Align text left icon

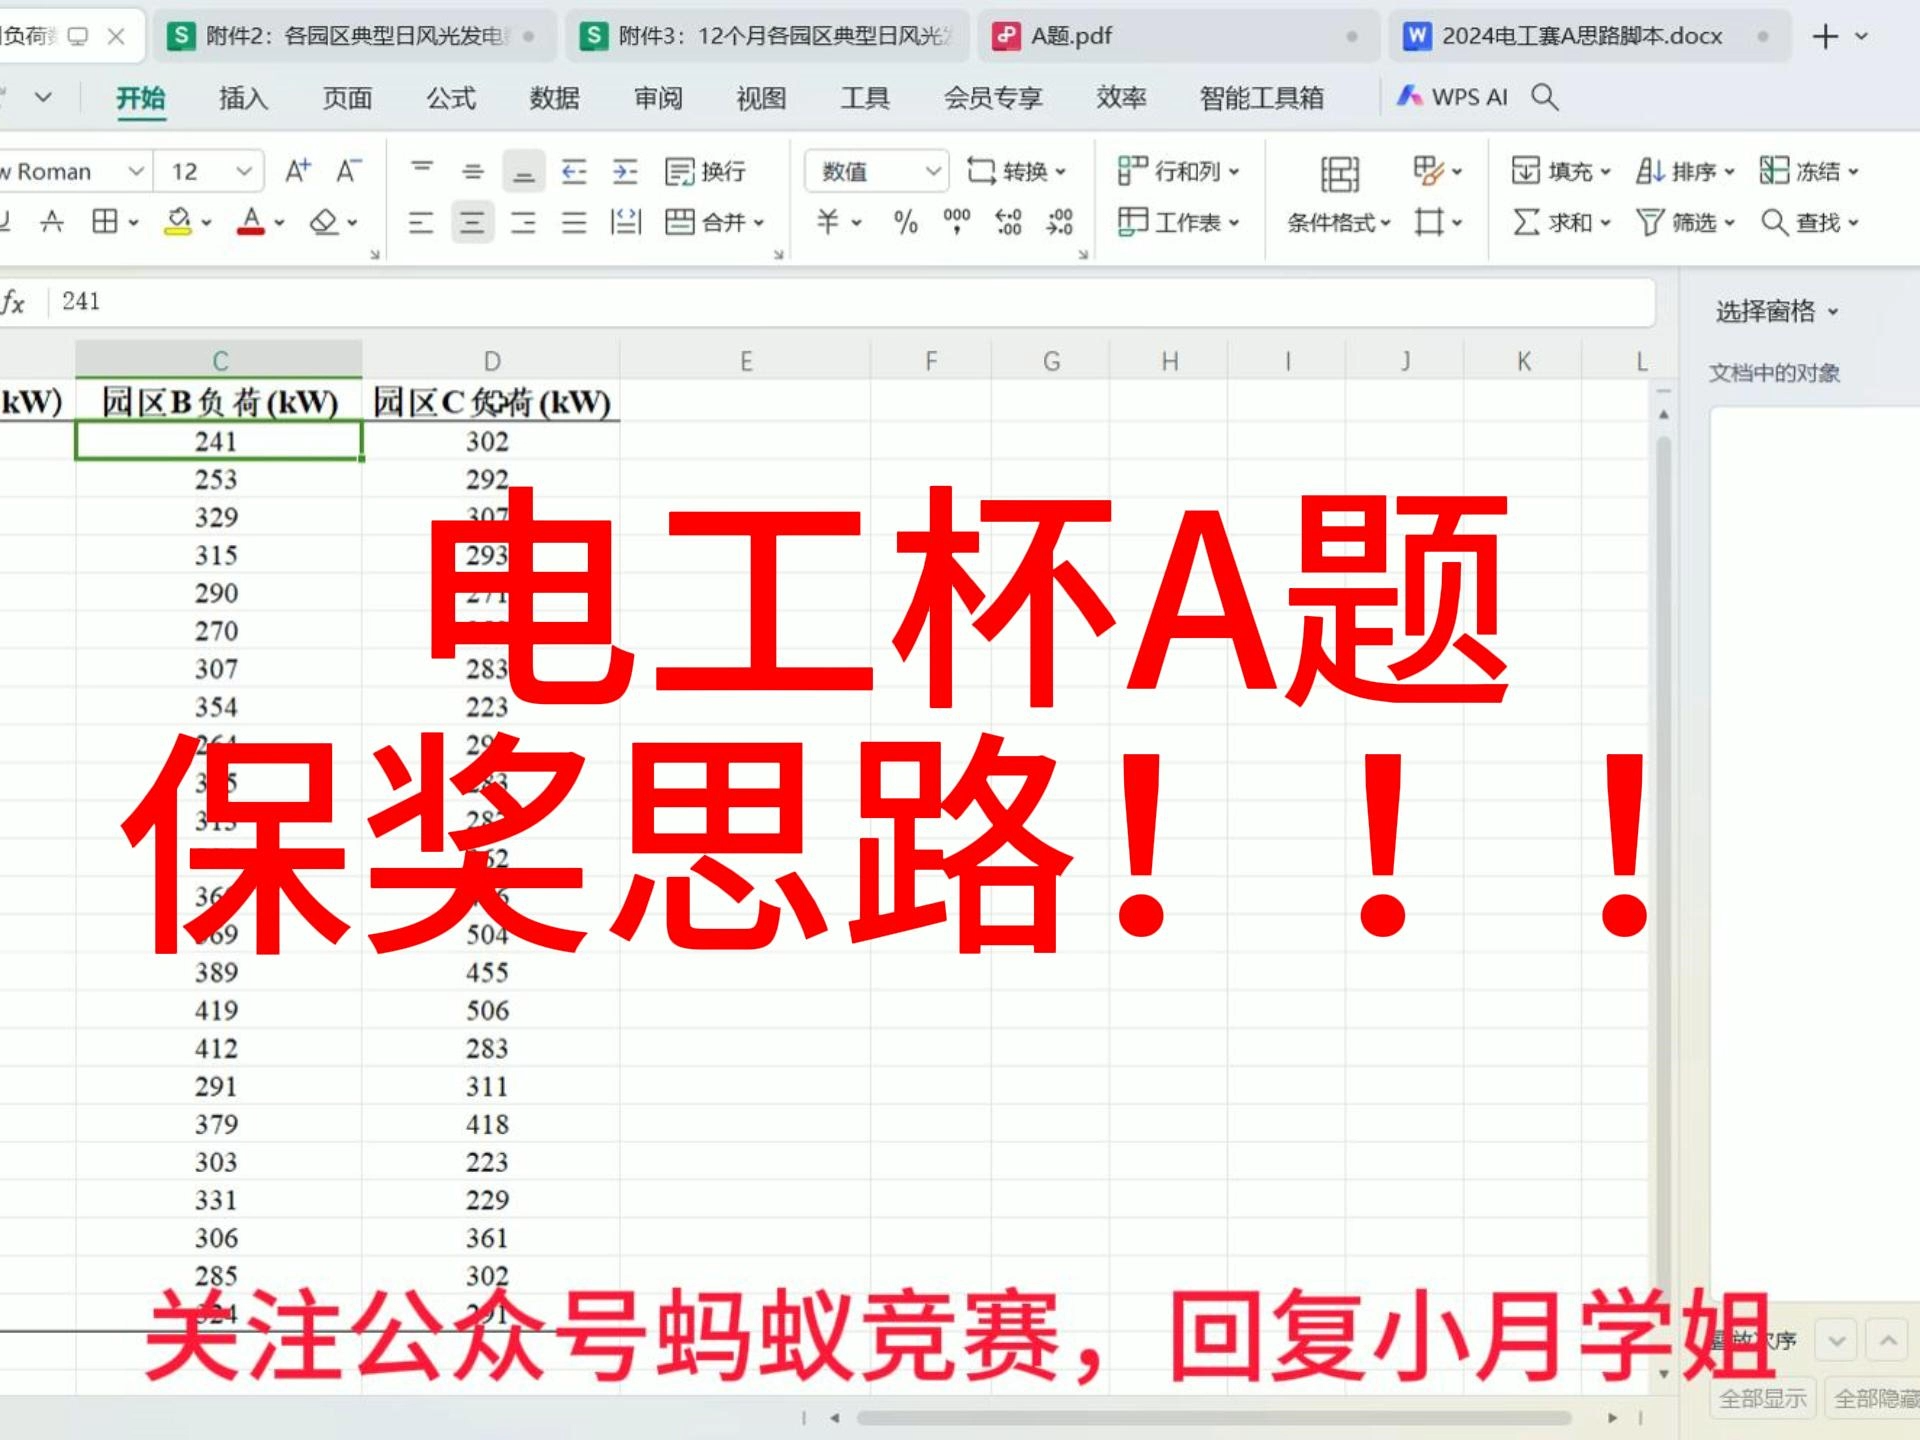pos(421,221)
